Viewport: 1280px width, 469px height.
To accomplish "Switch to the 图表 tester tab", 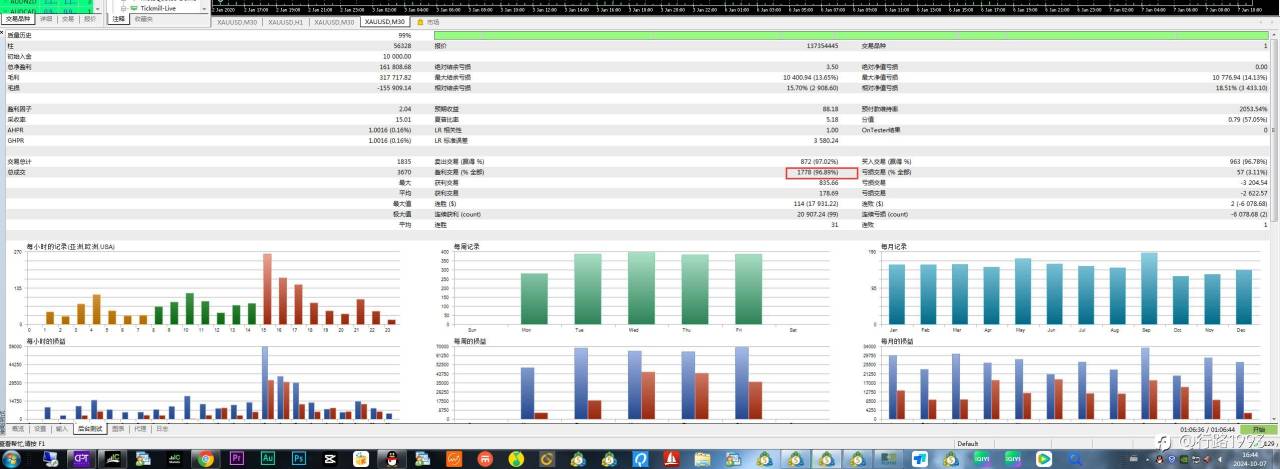I will [x=118, y=428].
